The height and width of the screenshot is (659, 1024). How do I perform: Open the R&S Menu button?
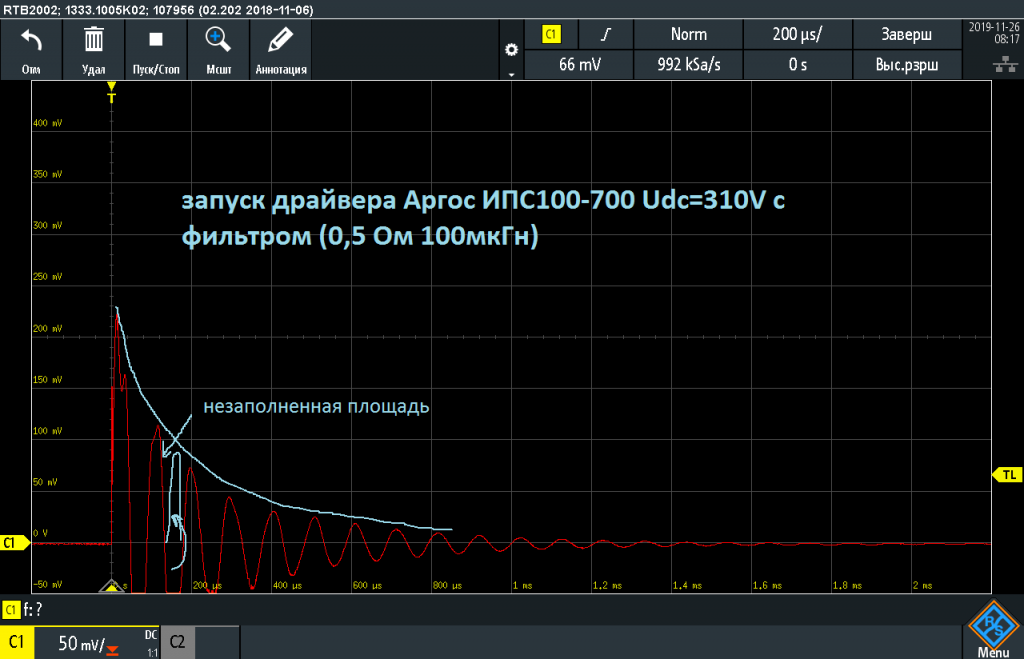(x=993, y=630)
